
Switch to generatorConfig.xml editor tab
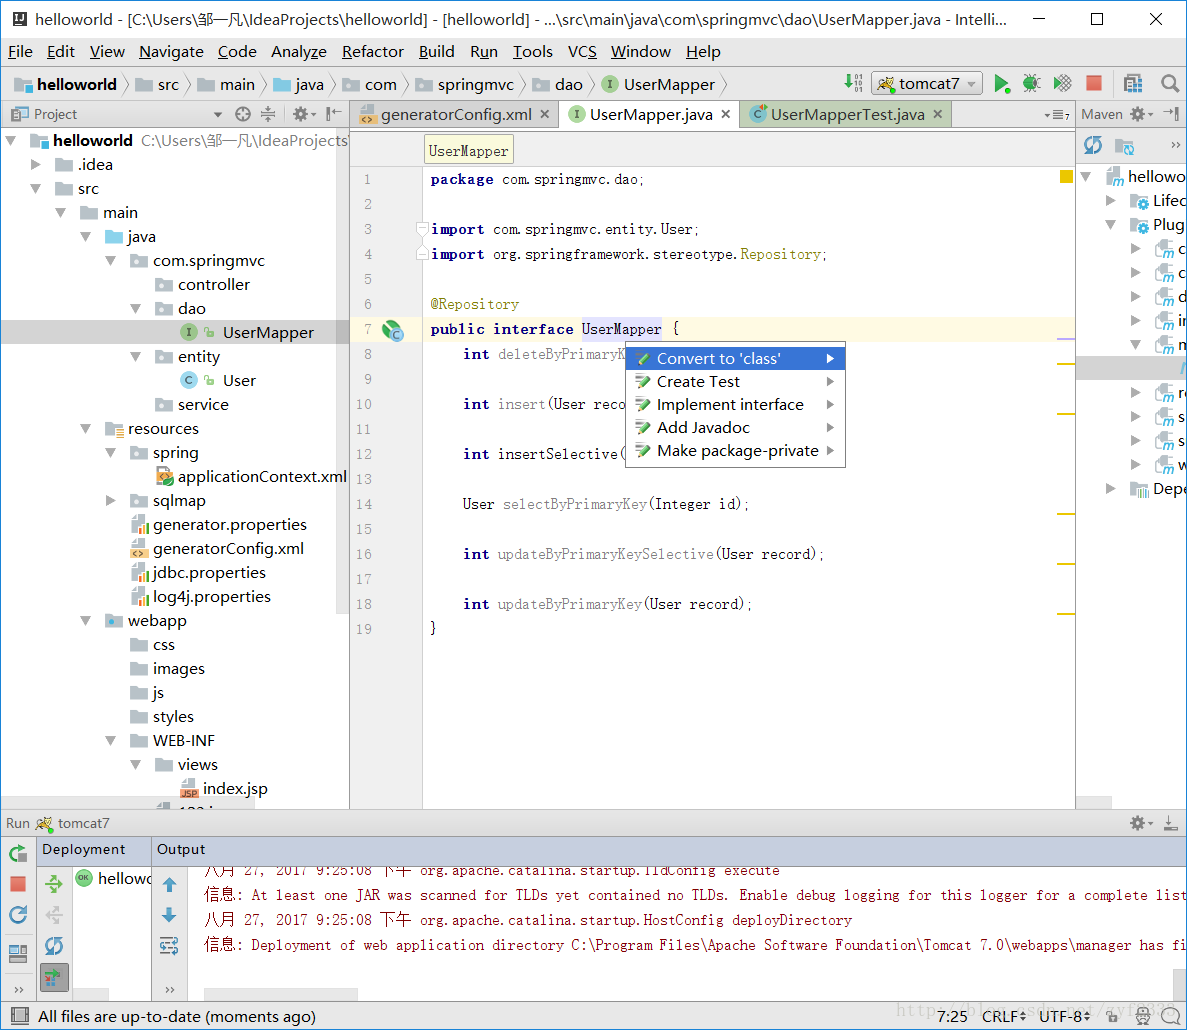(455, 114)
